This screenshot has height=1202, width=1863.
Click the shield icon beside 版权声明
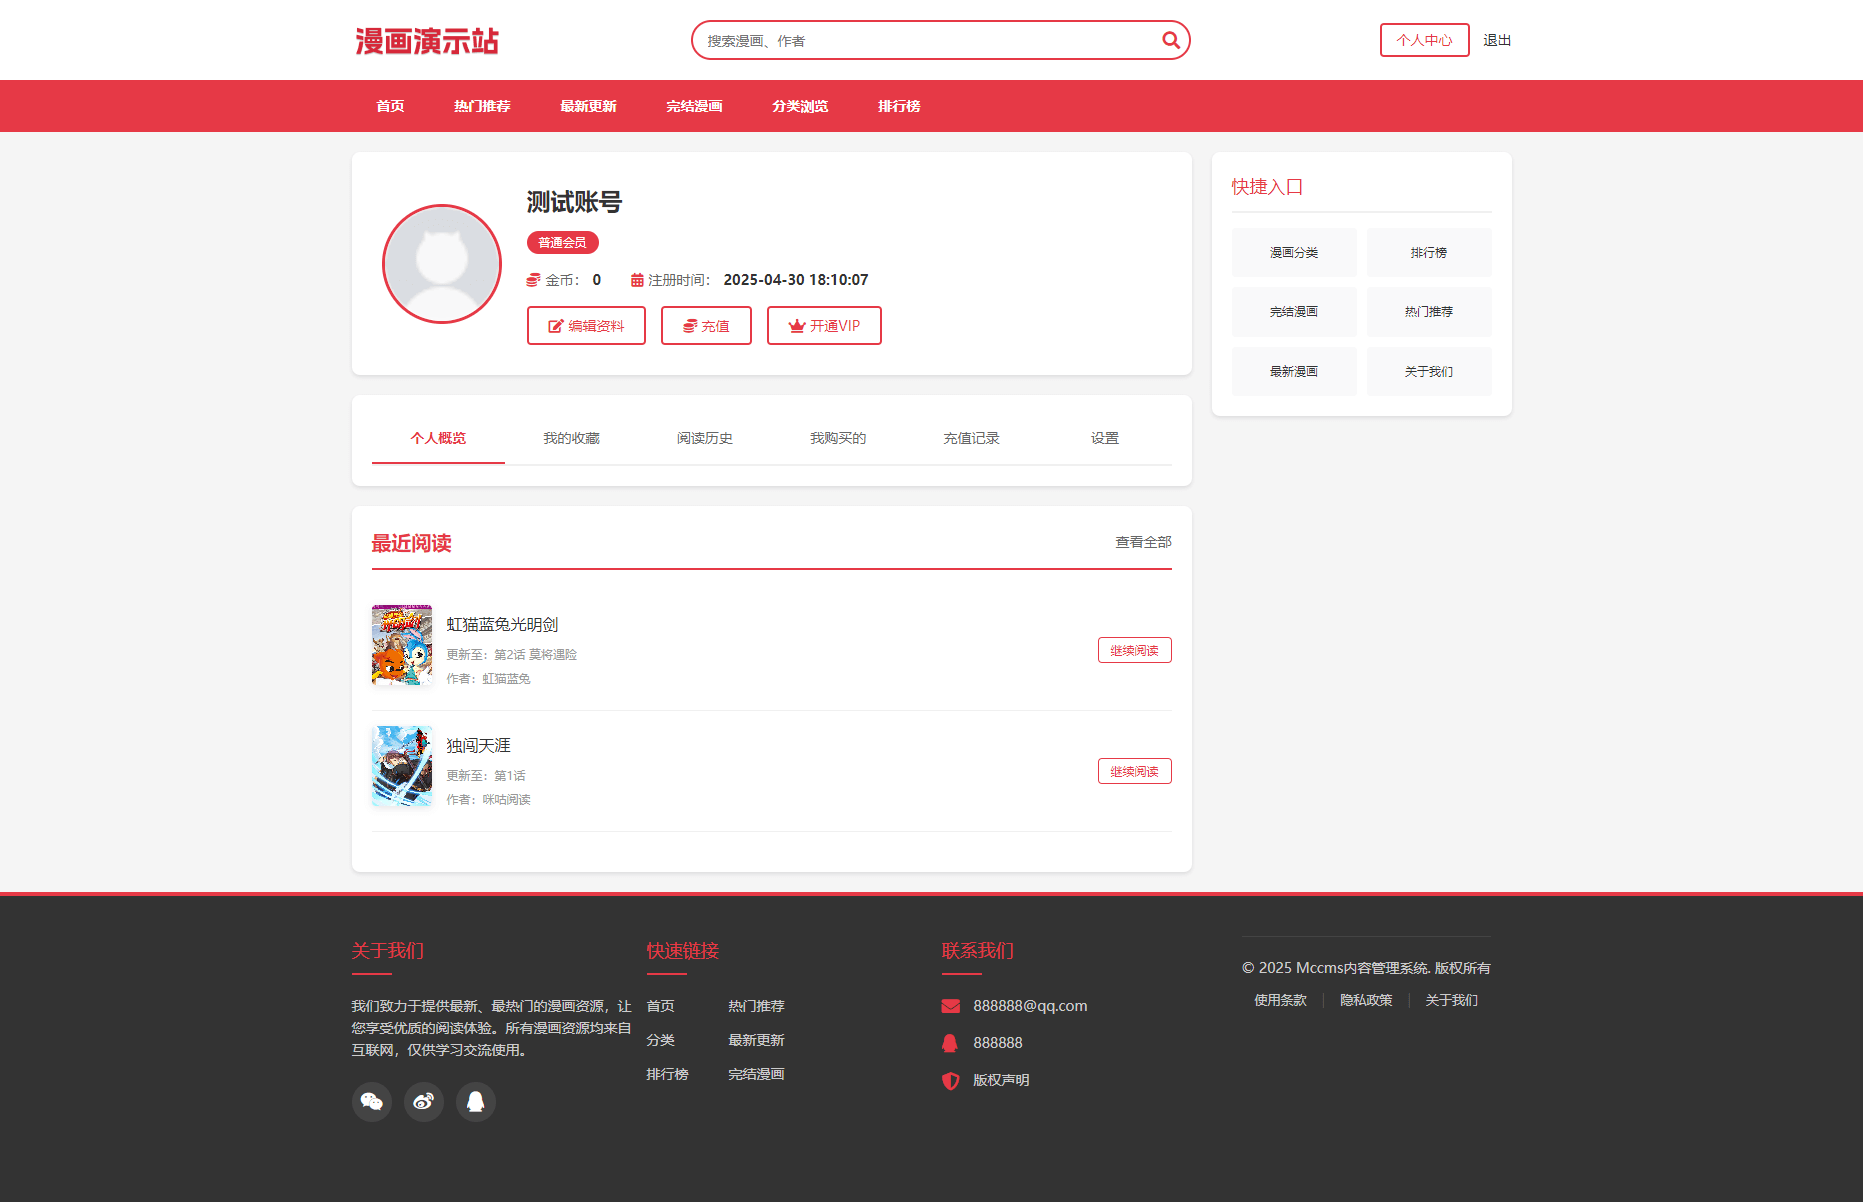coord(950,1080)
